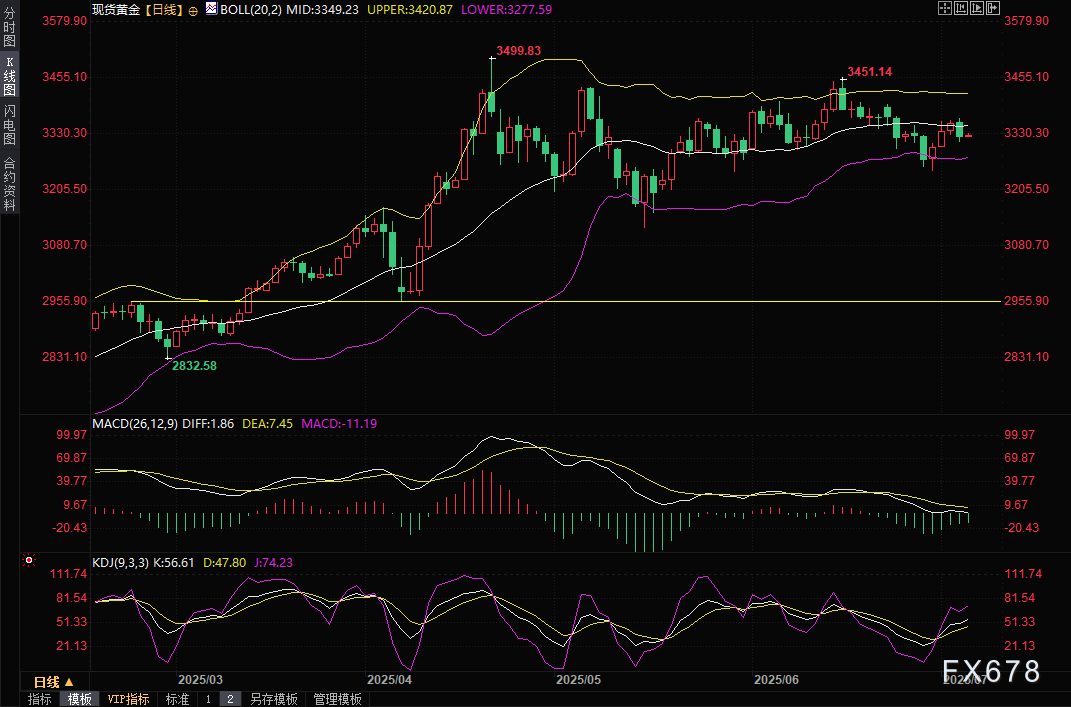Click the circled plus icon beside 现货黄金
The height and width of the screenshot is (707, 1071).
tap(193, 9)
